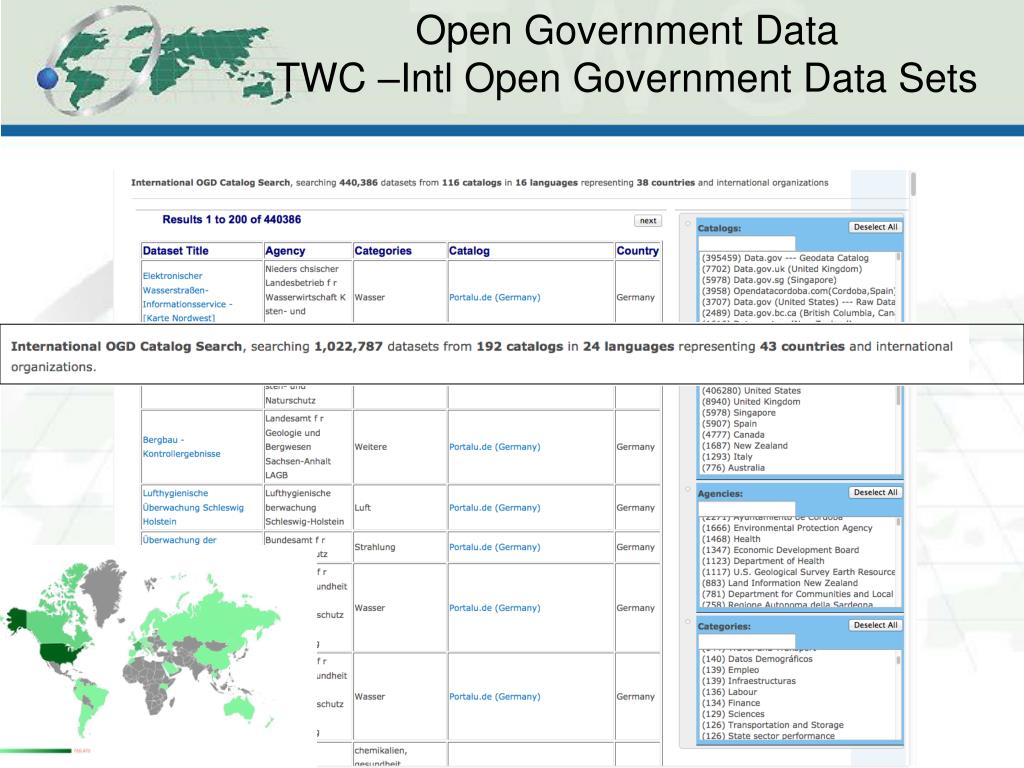Viewport: 1024px width, 768px height.
Task: Select (5978) Singapore in the countries list
Action: point(739,413)
